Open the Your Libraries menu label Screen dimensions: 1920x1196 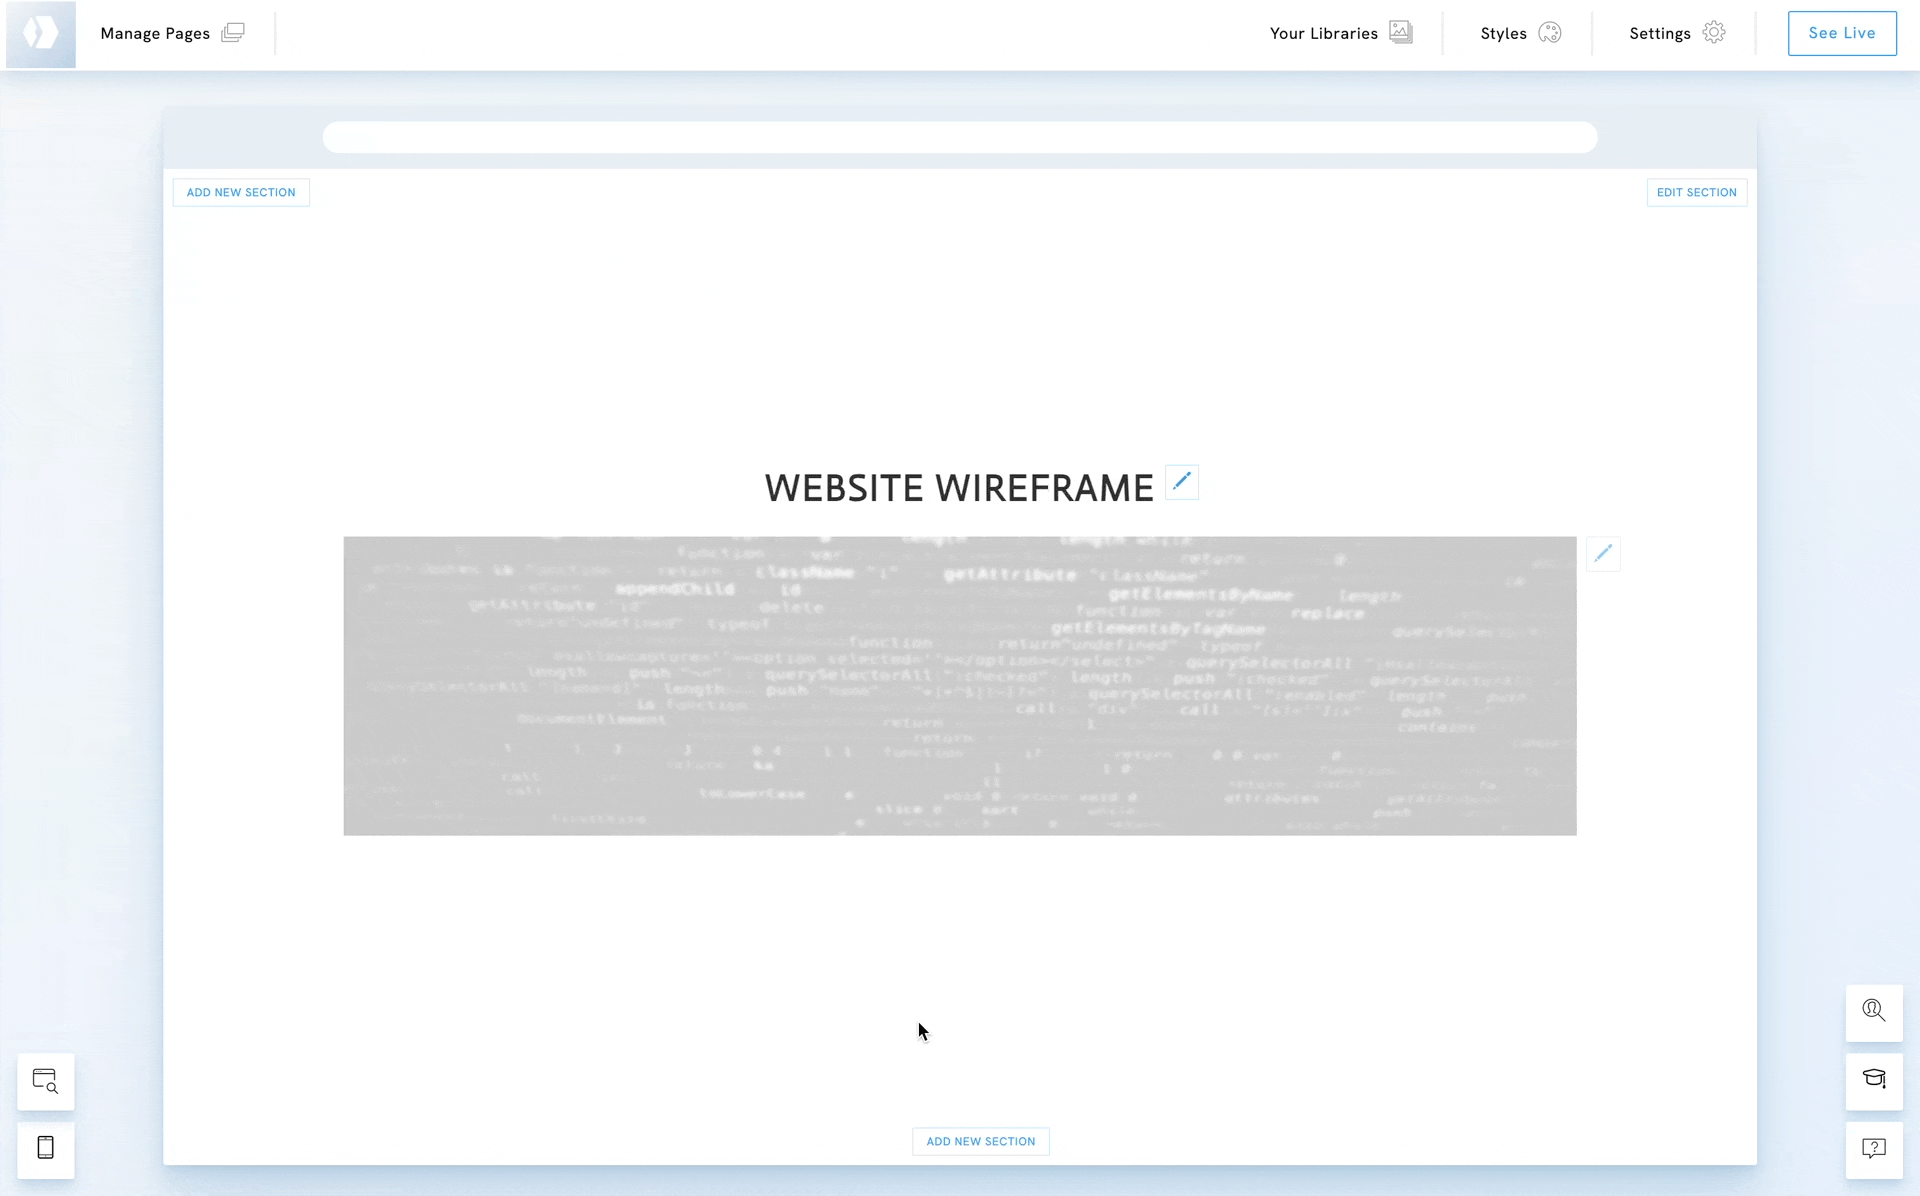pos(1323,33)
